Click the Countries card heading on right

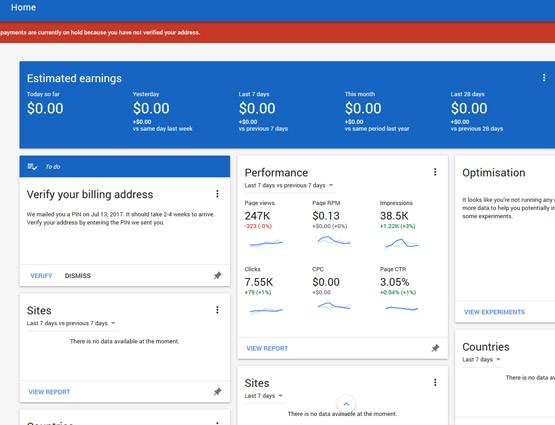pos(486,347)
